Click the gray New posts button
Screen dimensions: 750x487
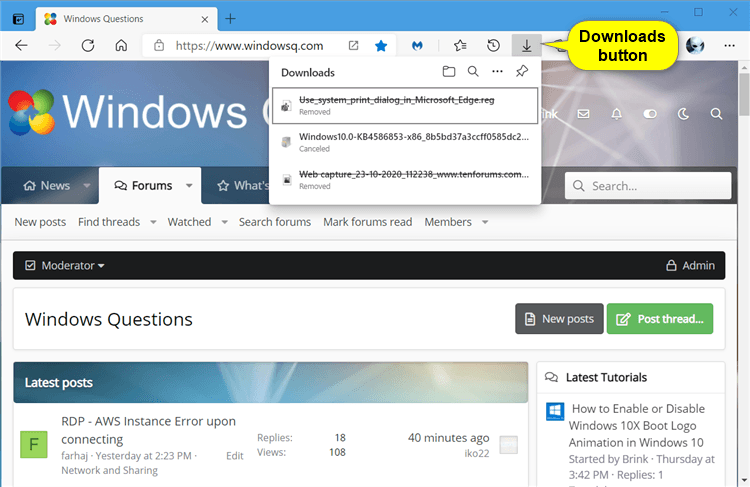559,319
